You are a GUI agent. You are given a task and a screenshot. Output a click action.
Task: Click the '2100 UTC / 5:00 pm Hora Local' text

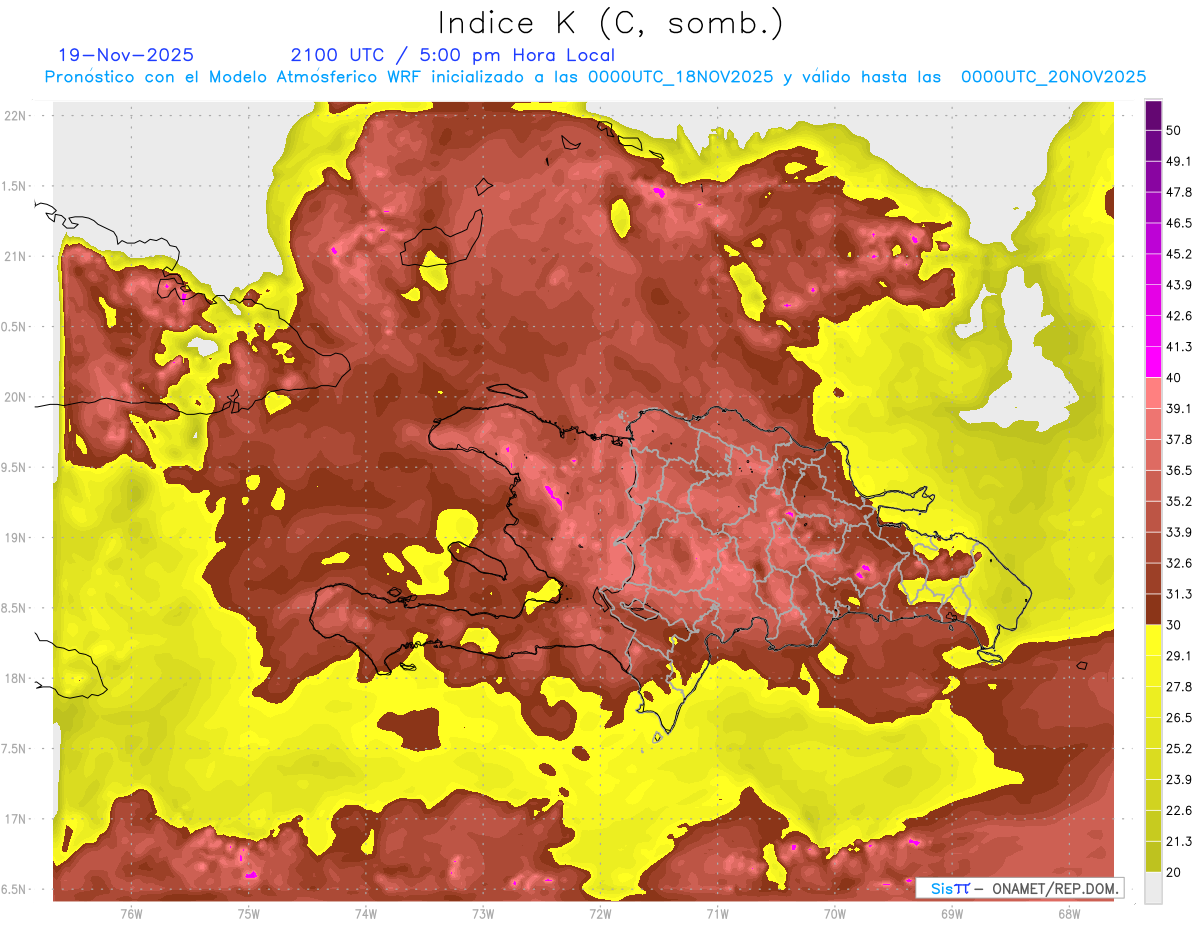tap(453, 55)
